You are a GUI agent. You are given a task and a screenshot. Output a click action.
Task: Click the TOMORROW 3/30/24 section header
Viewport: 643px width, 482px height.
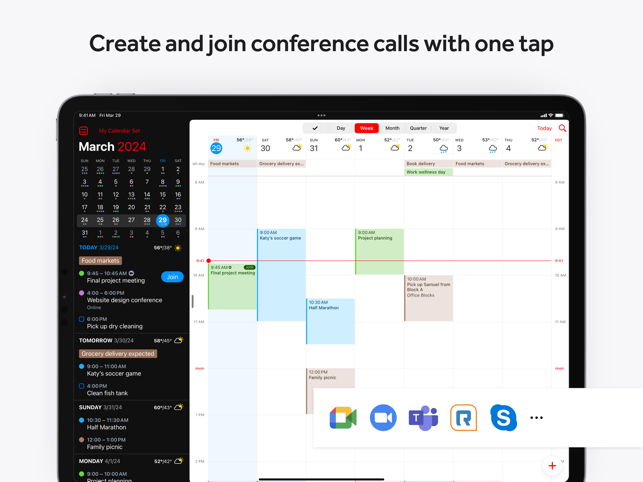106,341
